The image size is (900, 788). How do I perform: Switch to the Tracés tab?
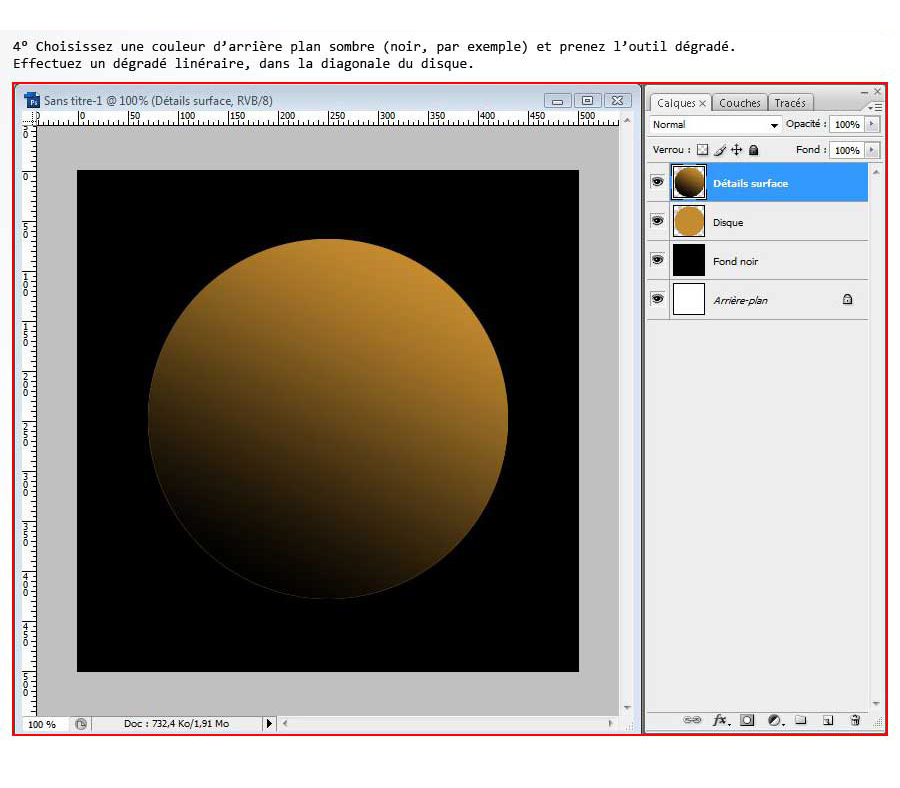(x=790, y=103)
